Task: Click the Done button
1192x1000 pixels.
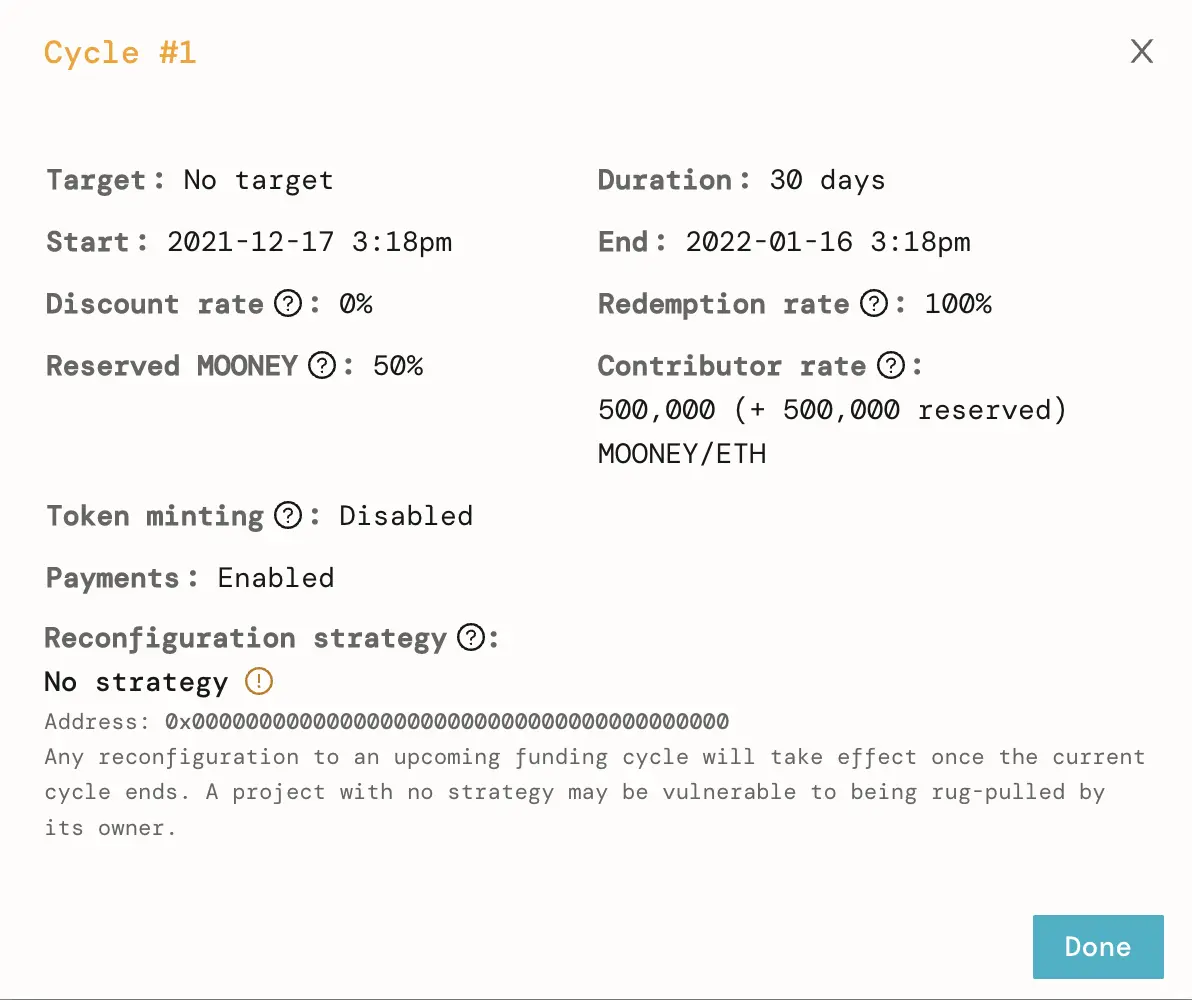Action: [x=1098, y=946]
